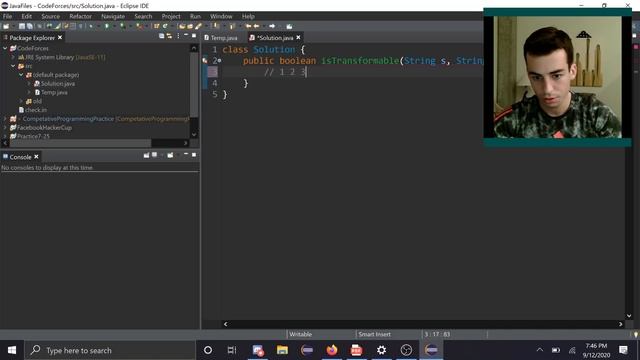Go to the previous edit location arrow

pyautogui.click(x=248, y=26)
